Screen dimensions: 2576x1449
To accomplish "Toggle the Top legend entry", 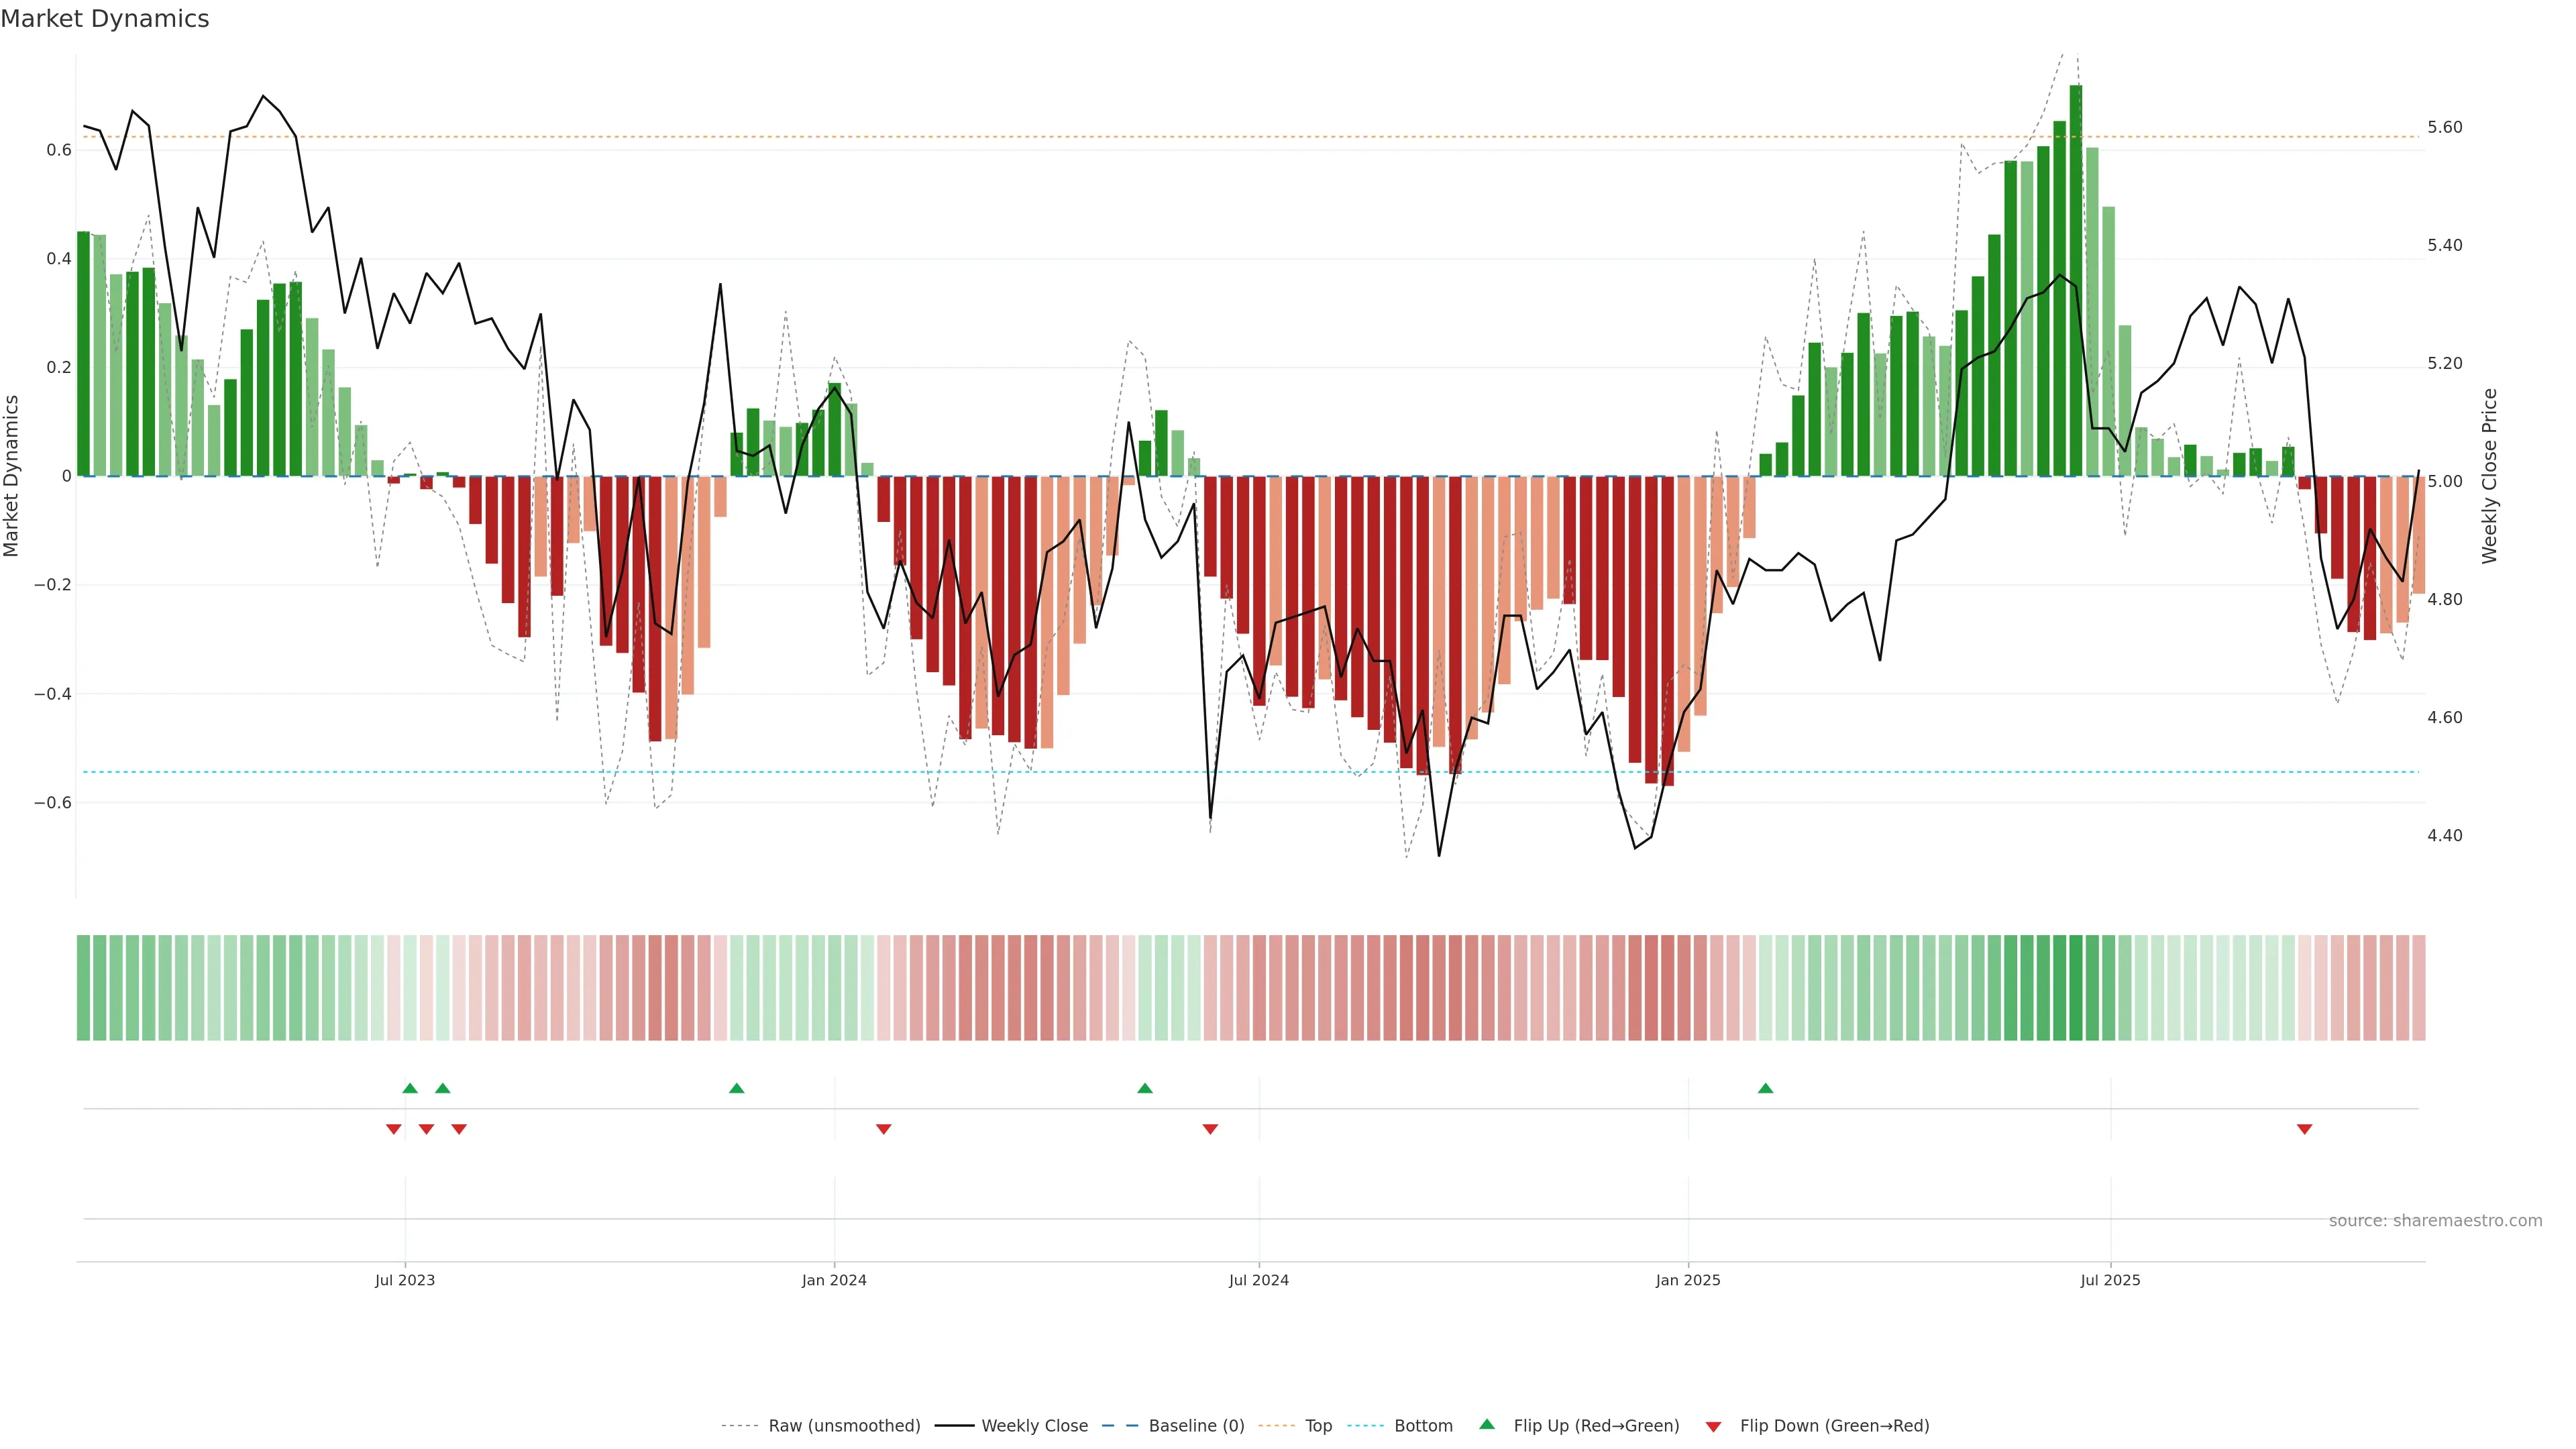I will coord(1318,1426).
